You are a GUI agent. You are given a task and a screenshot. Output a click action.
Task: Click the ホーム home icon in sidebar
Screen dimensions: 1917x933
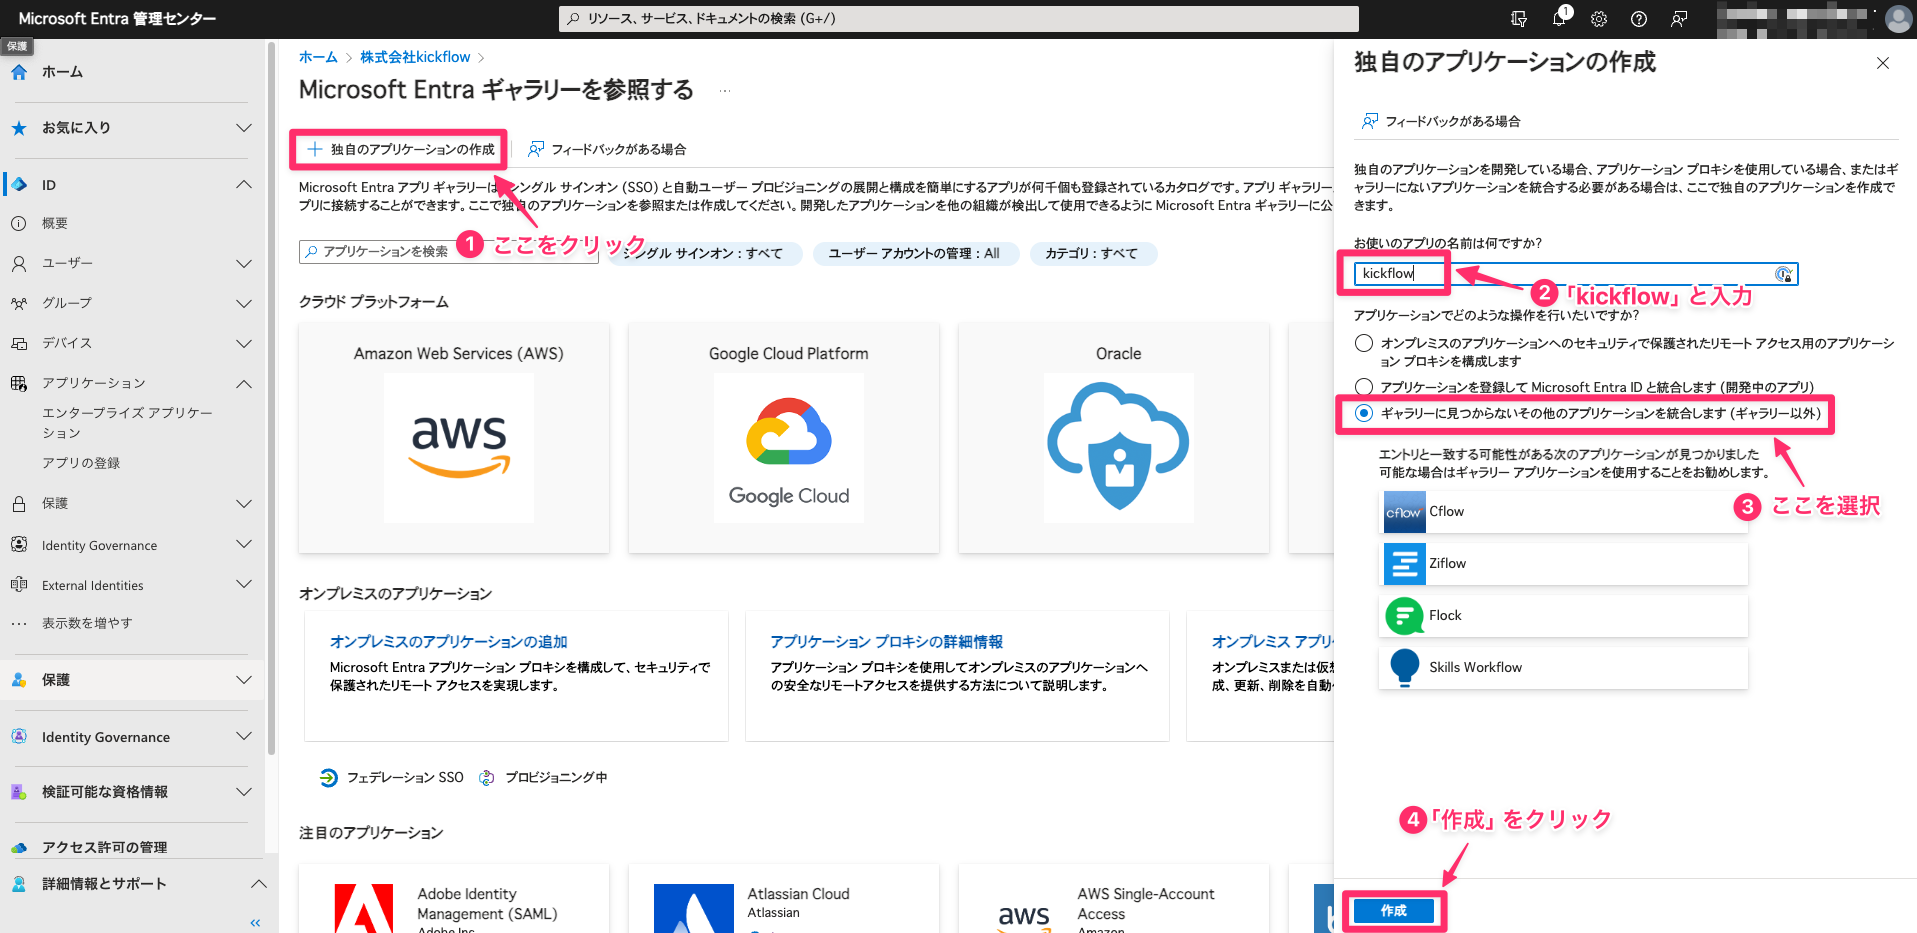coord(18,71)
